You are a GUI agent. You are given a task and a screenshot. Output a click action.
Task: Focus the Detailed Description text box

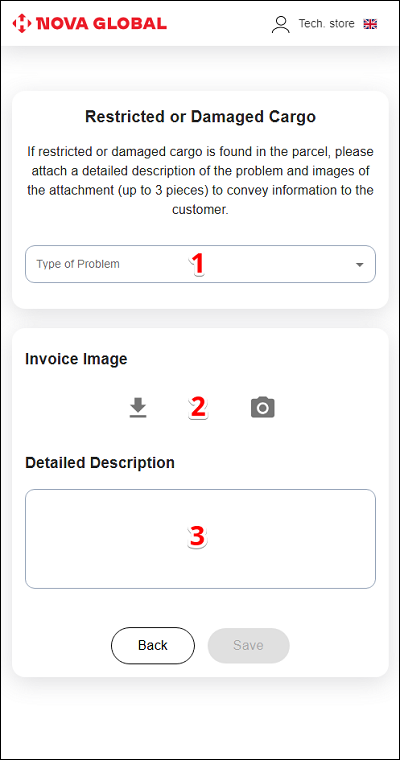click(x=200, y=539)
